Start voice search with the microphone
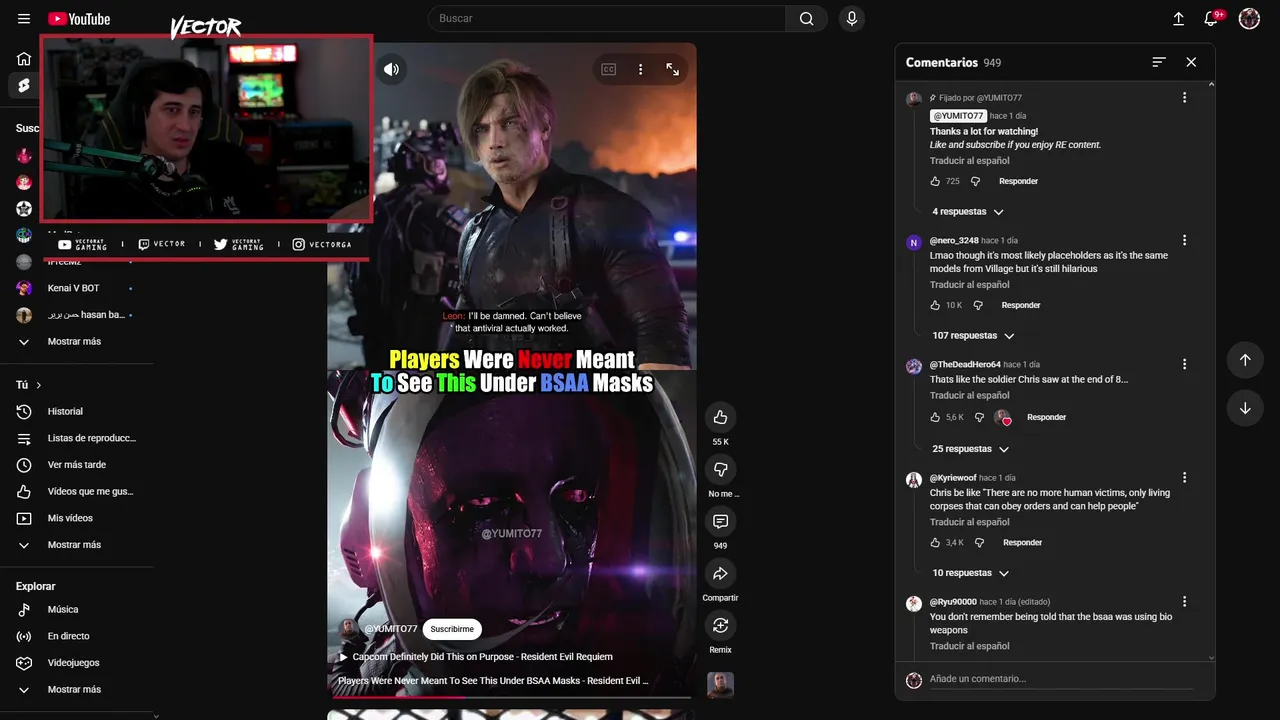The image size is (1280, 720). [x=852, y=19]
